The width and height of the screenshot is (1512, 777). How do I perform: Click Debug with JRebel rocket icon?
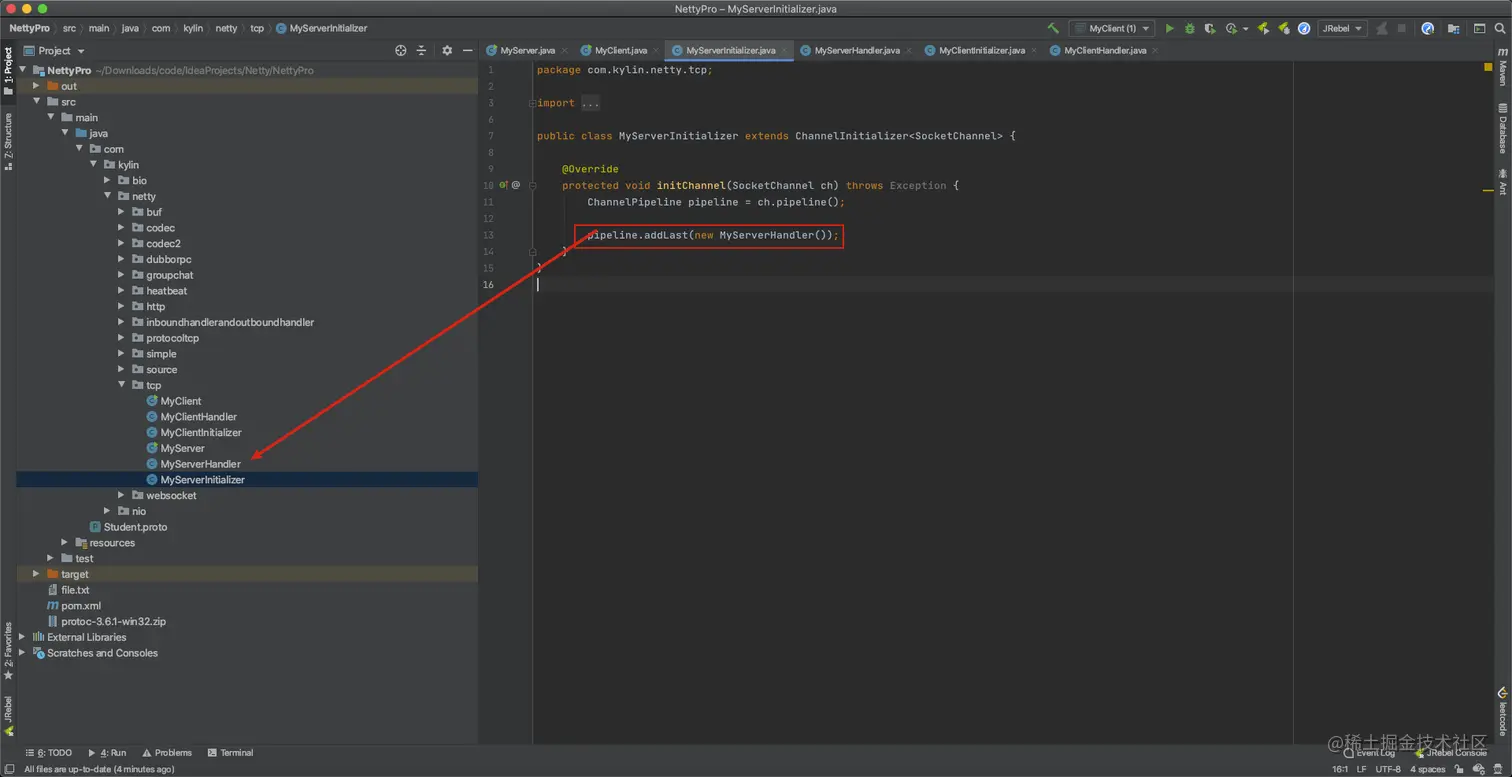tap(1284, 29)
